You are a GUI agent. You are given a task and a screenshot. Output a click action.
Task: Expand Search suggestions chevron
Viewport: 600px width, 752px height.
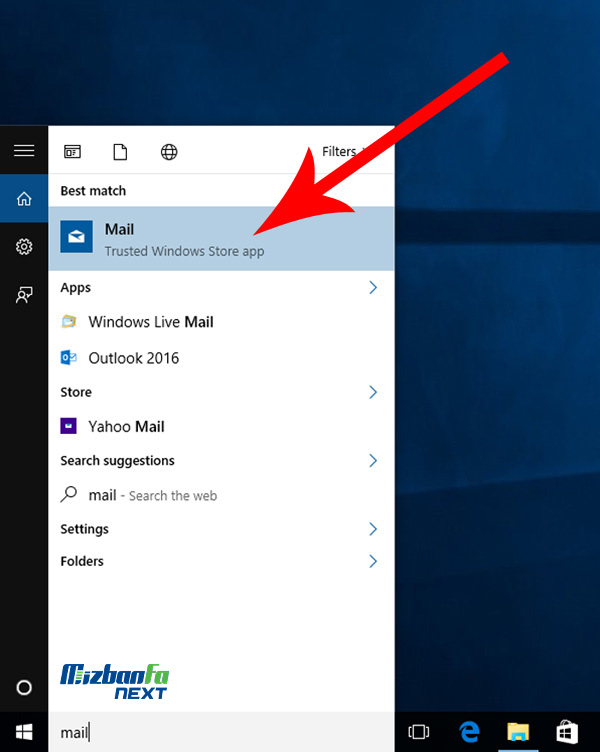[373, 460]
